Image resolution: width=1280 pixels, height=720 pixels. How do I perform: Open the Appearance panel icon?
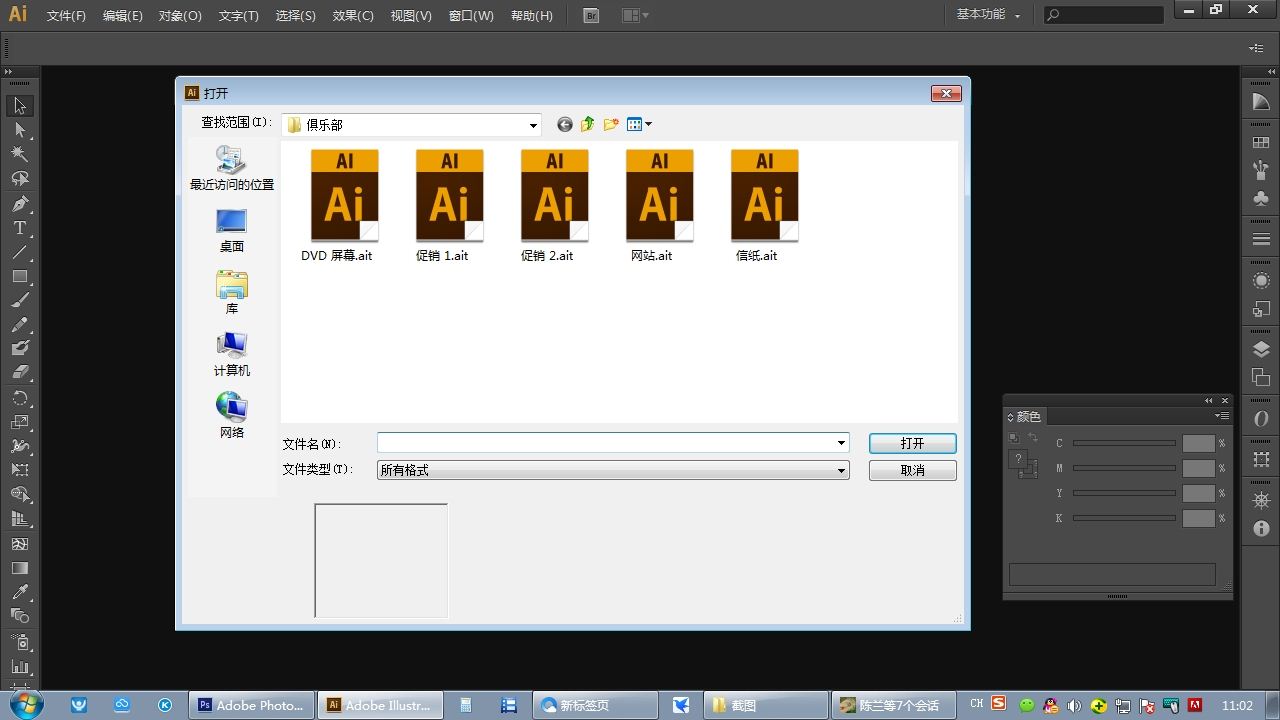pos(1261,281)
